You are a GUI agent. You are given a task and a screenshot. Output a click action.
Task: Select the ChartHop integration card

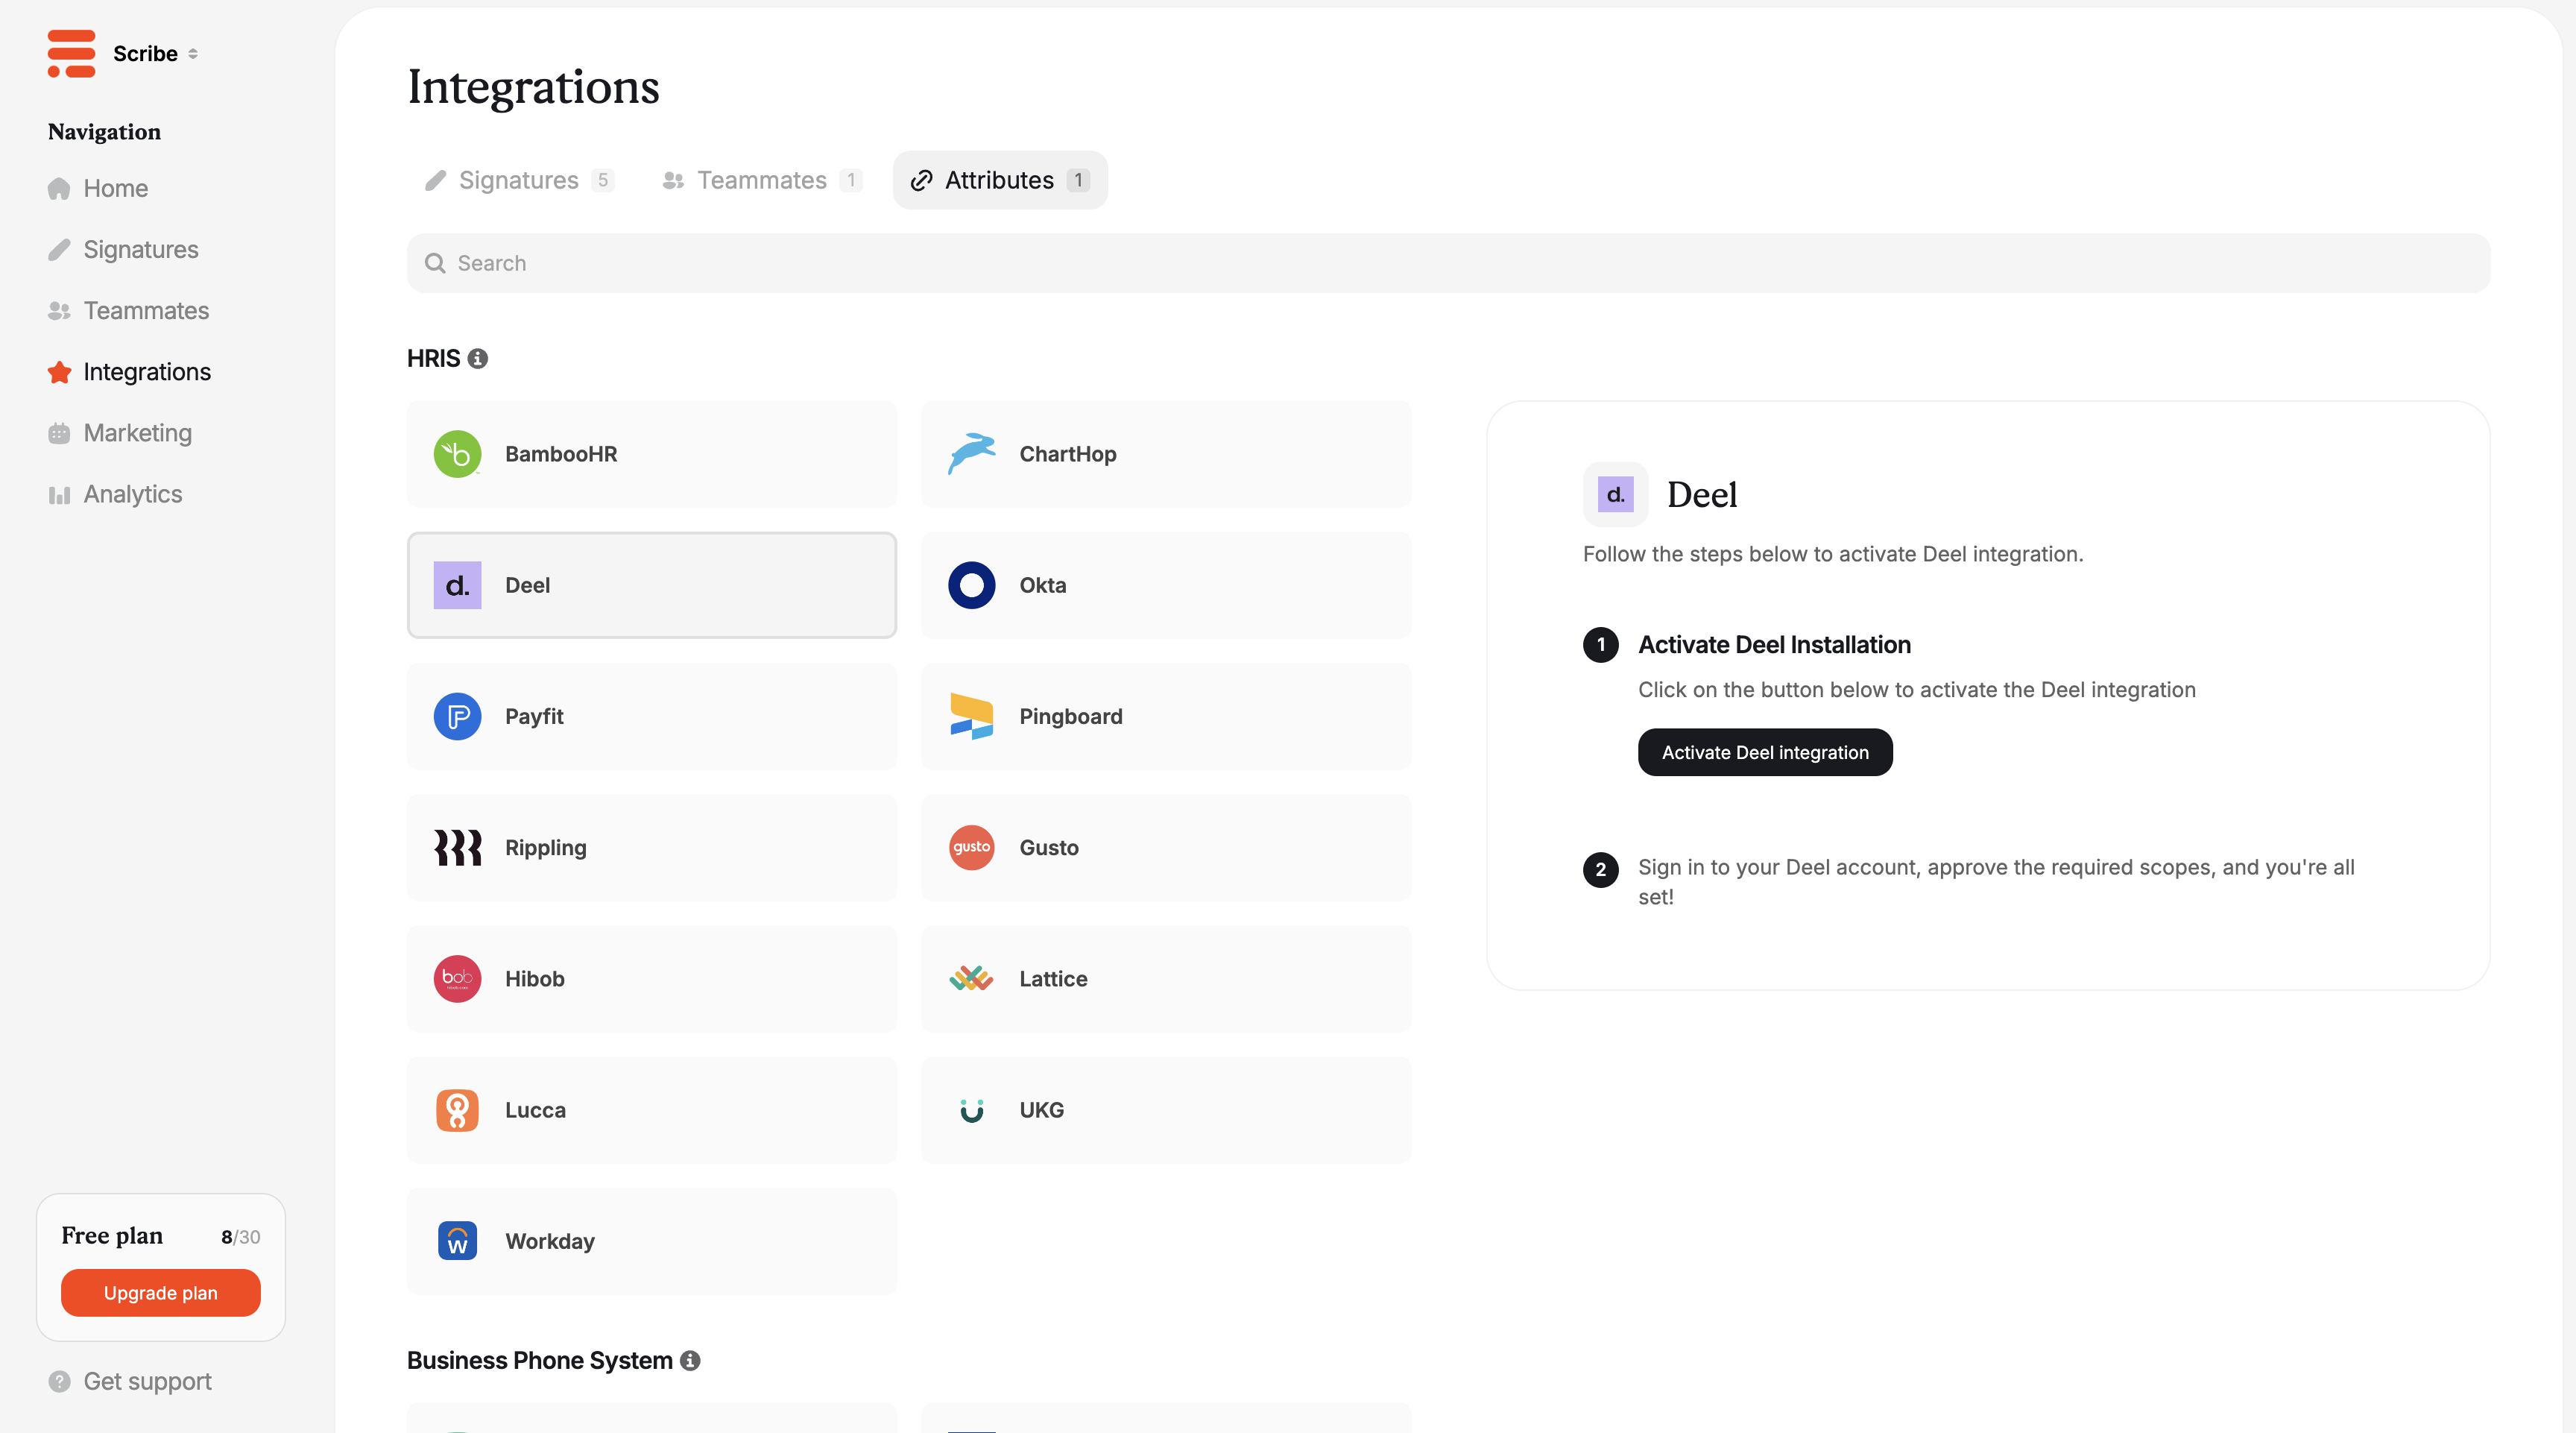coord(1166,454)
